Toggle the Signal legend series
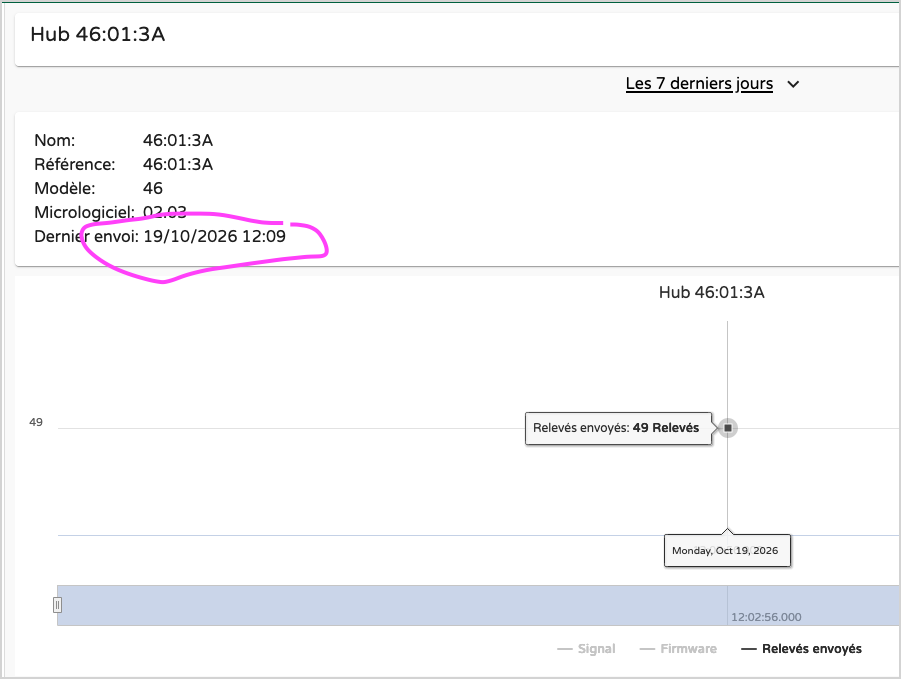Screen dimensions: 901x679 [587, 649]
